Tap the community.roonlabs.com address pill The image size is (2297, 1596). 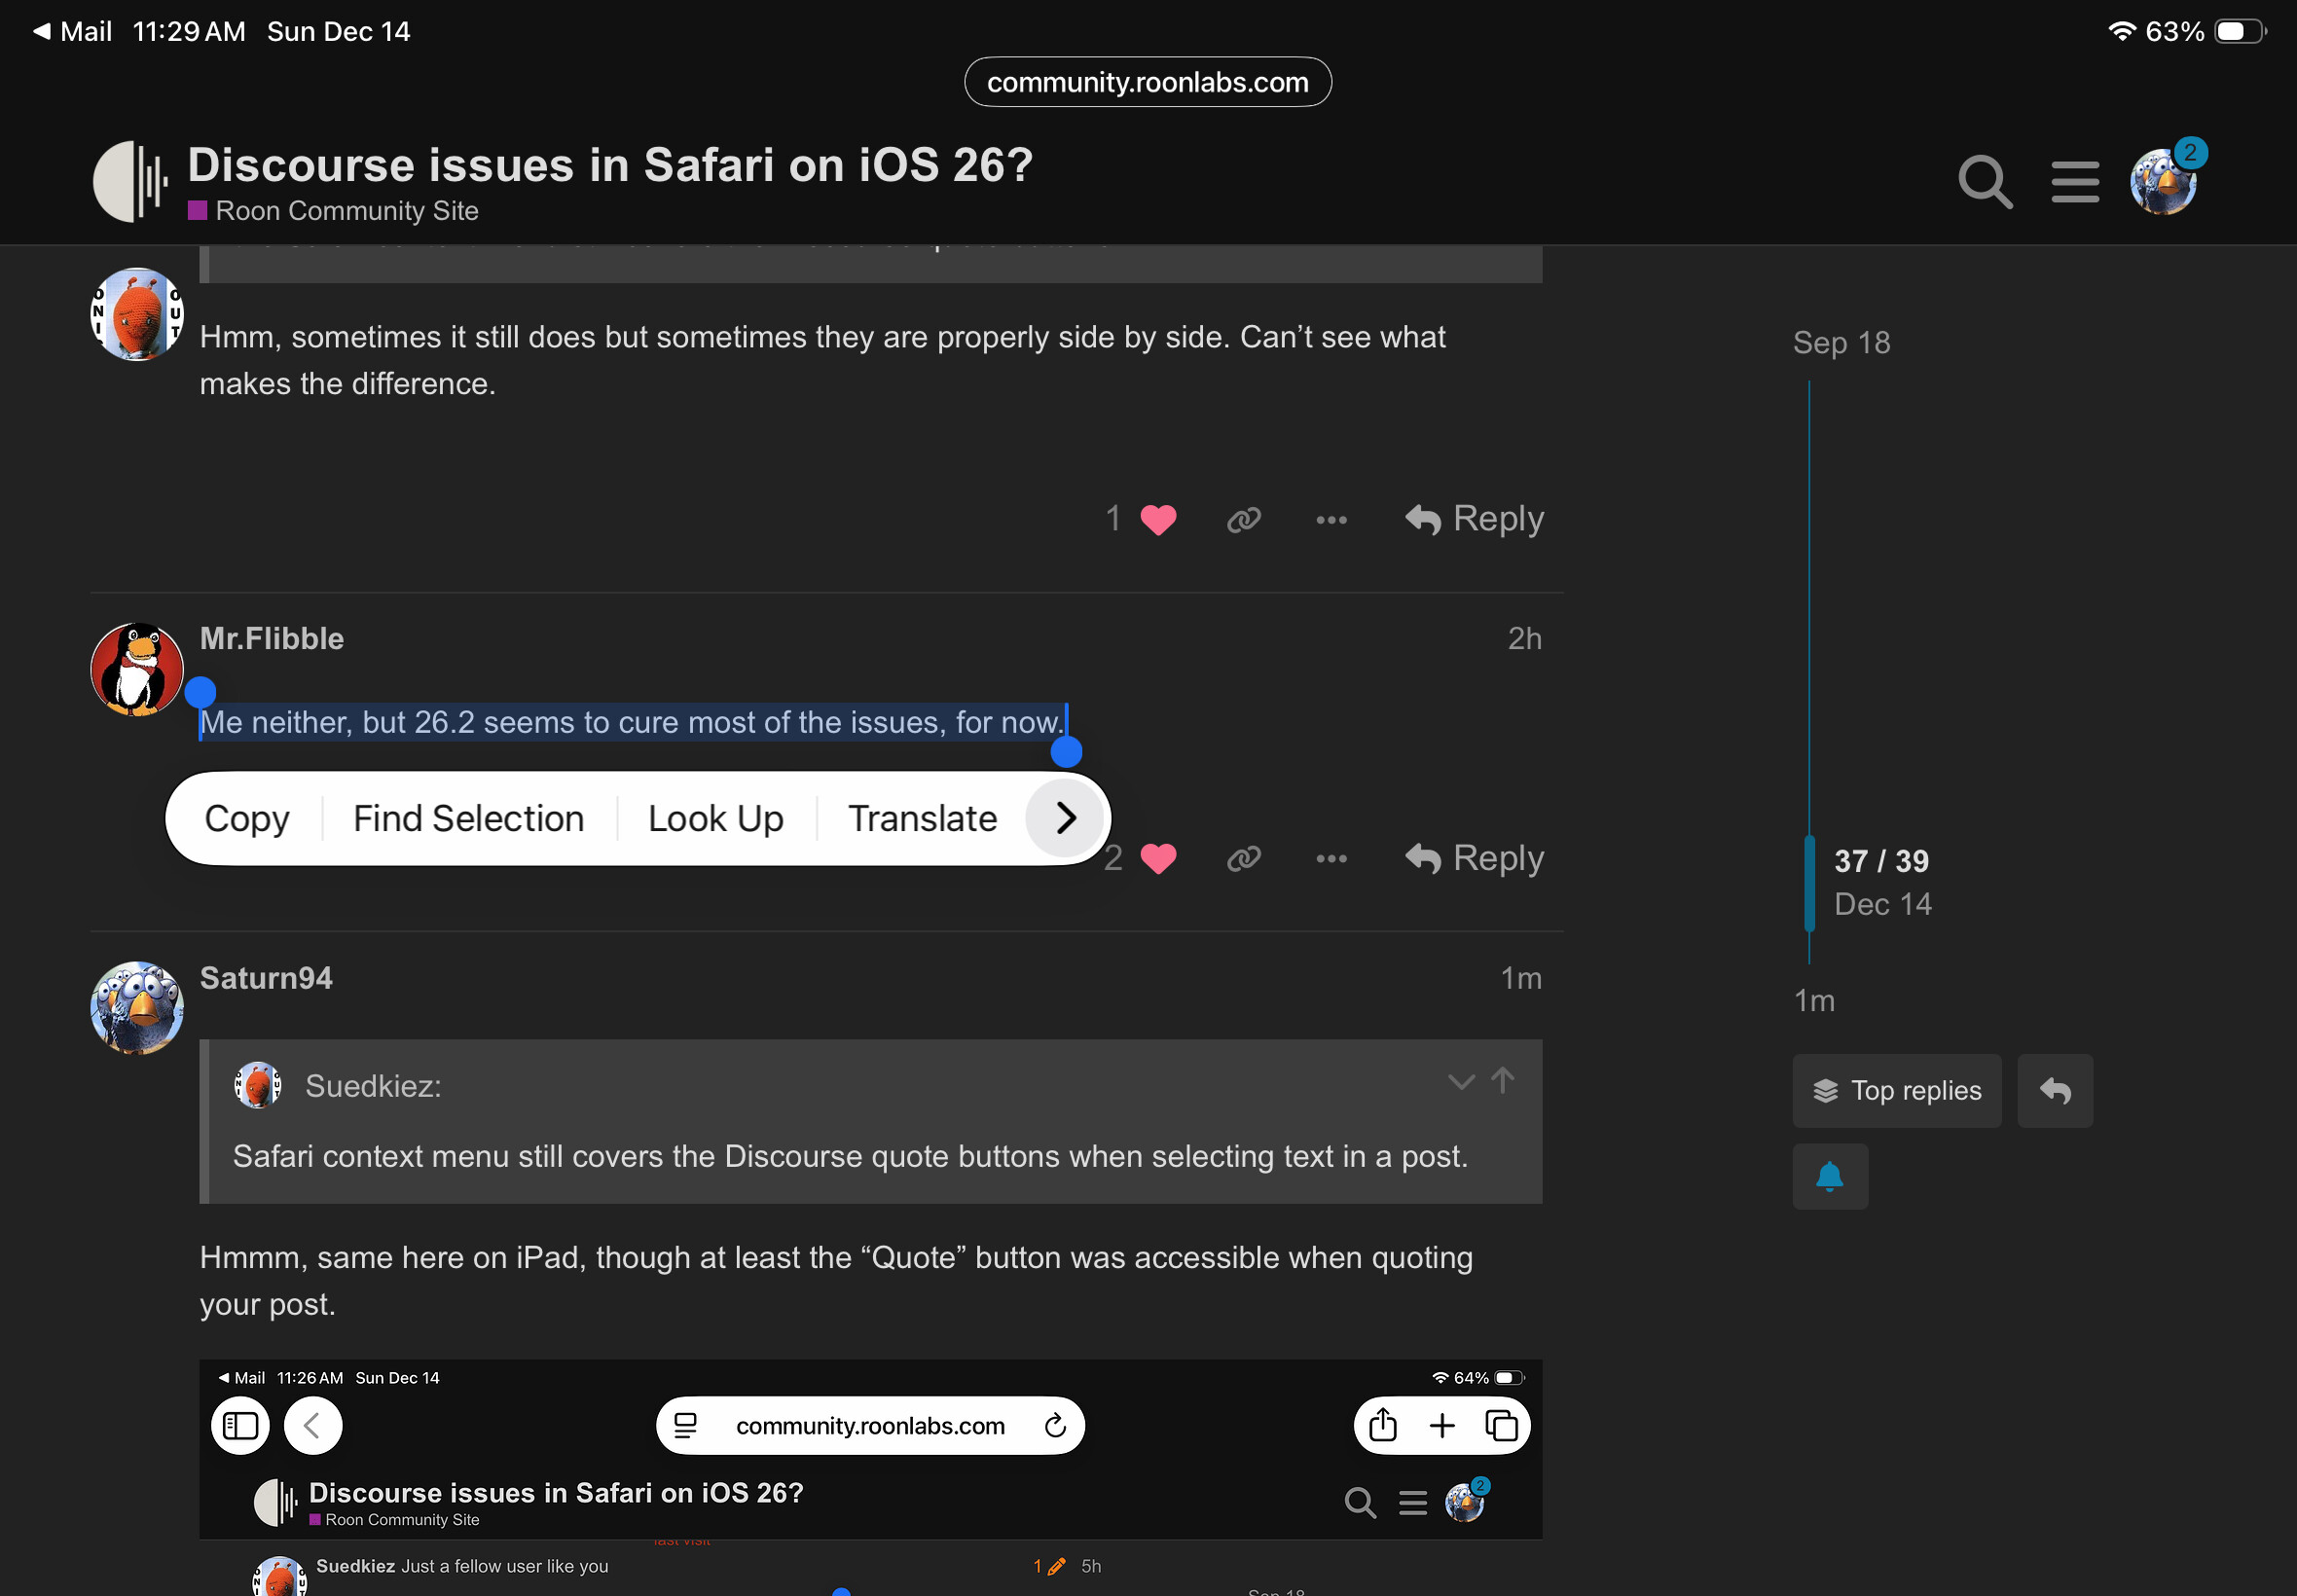coord(1147,82)
